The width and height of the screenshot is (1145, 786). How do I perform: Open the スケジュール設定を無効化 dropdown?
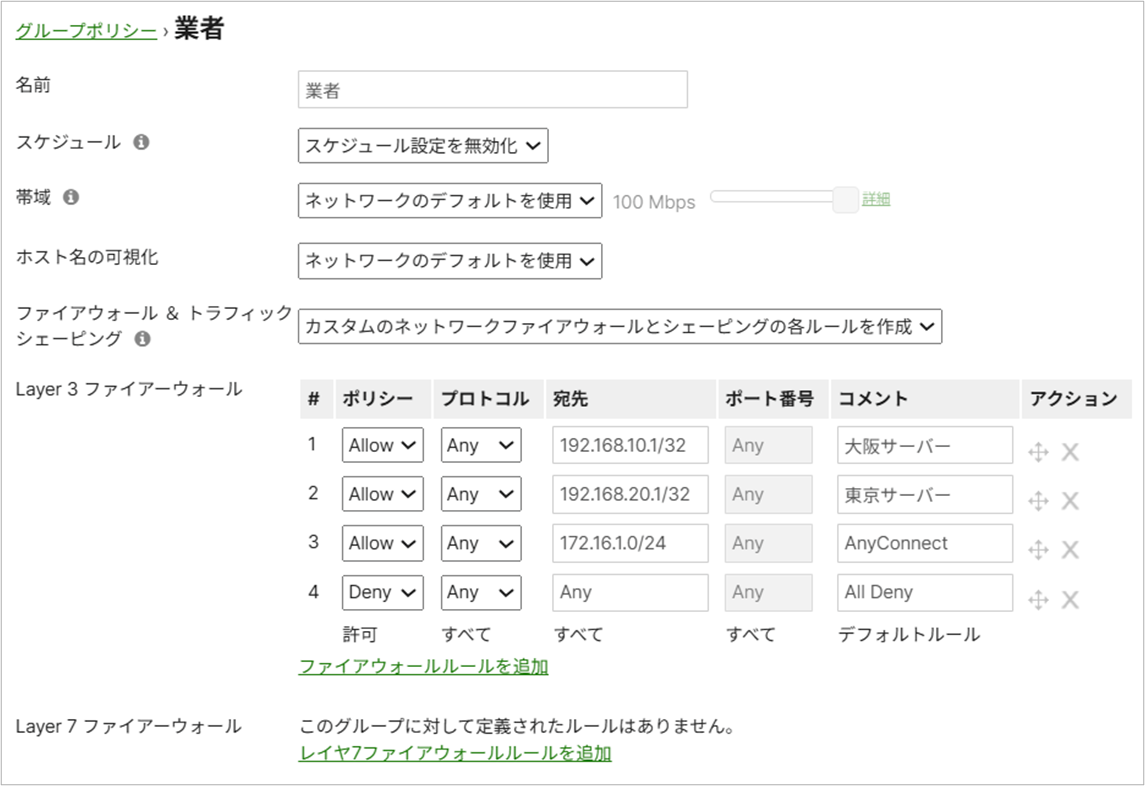coord(423,146)
